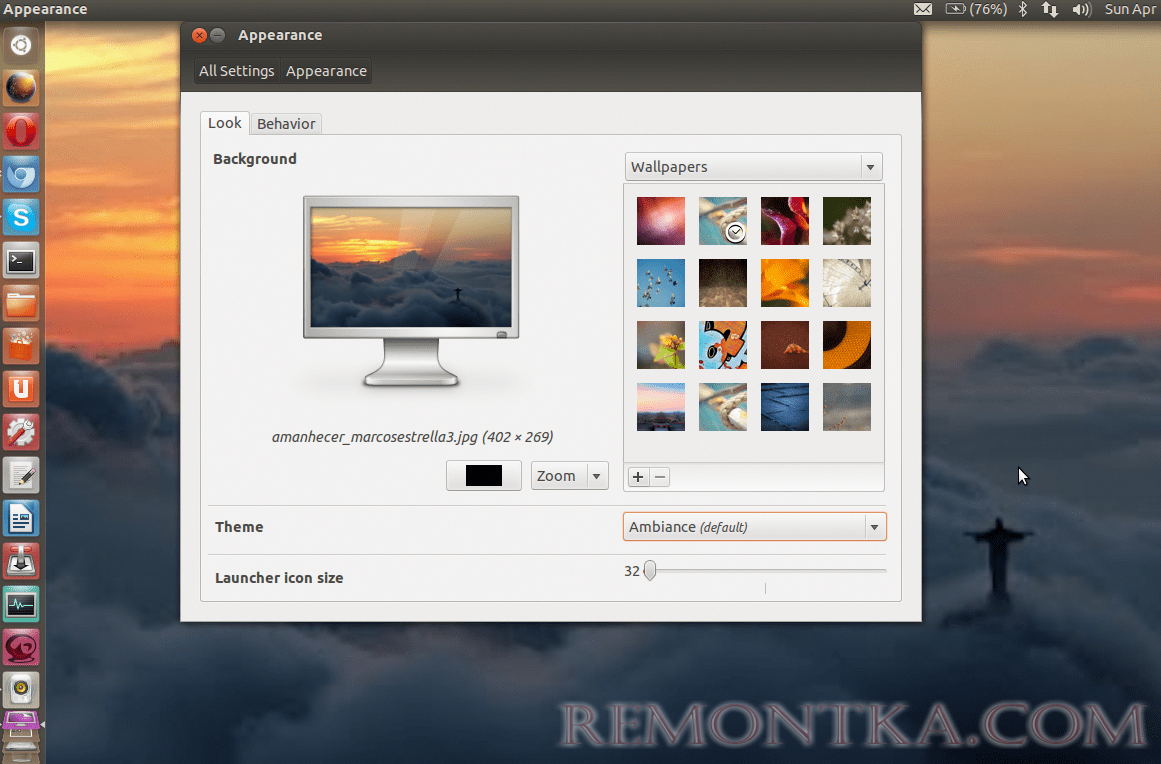The width and height of the screenshot is (1161, 764).
Task: Select the gray blurry twig wallpaper
Action: [846, 407]
